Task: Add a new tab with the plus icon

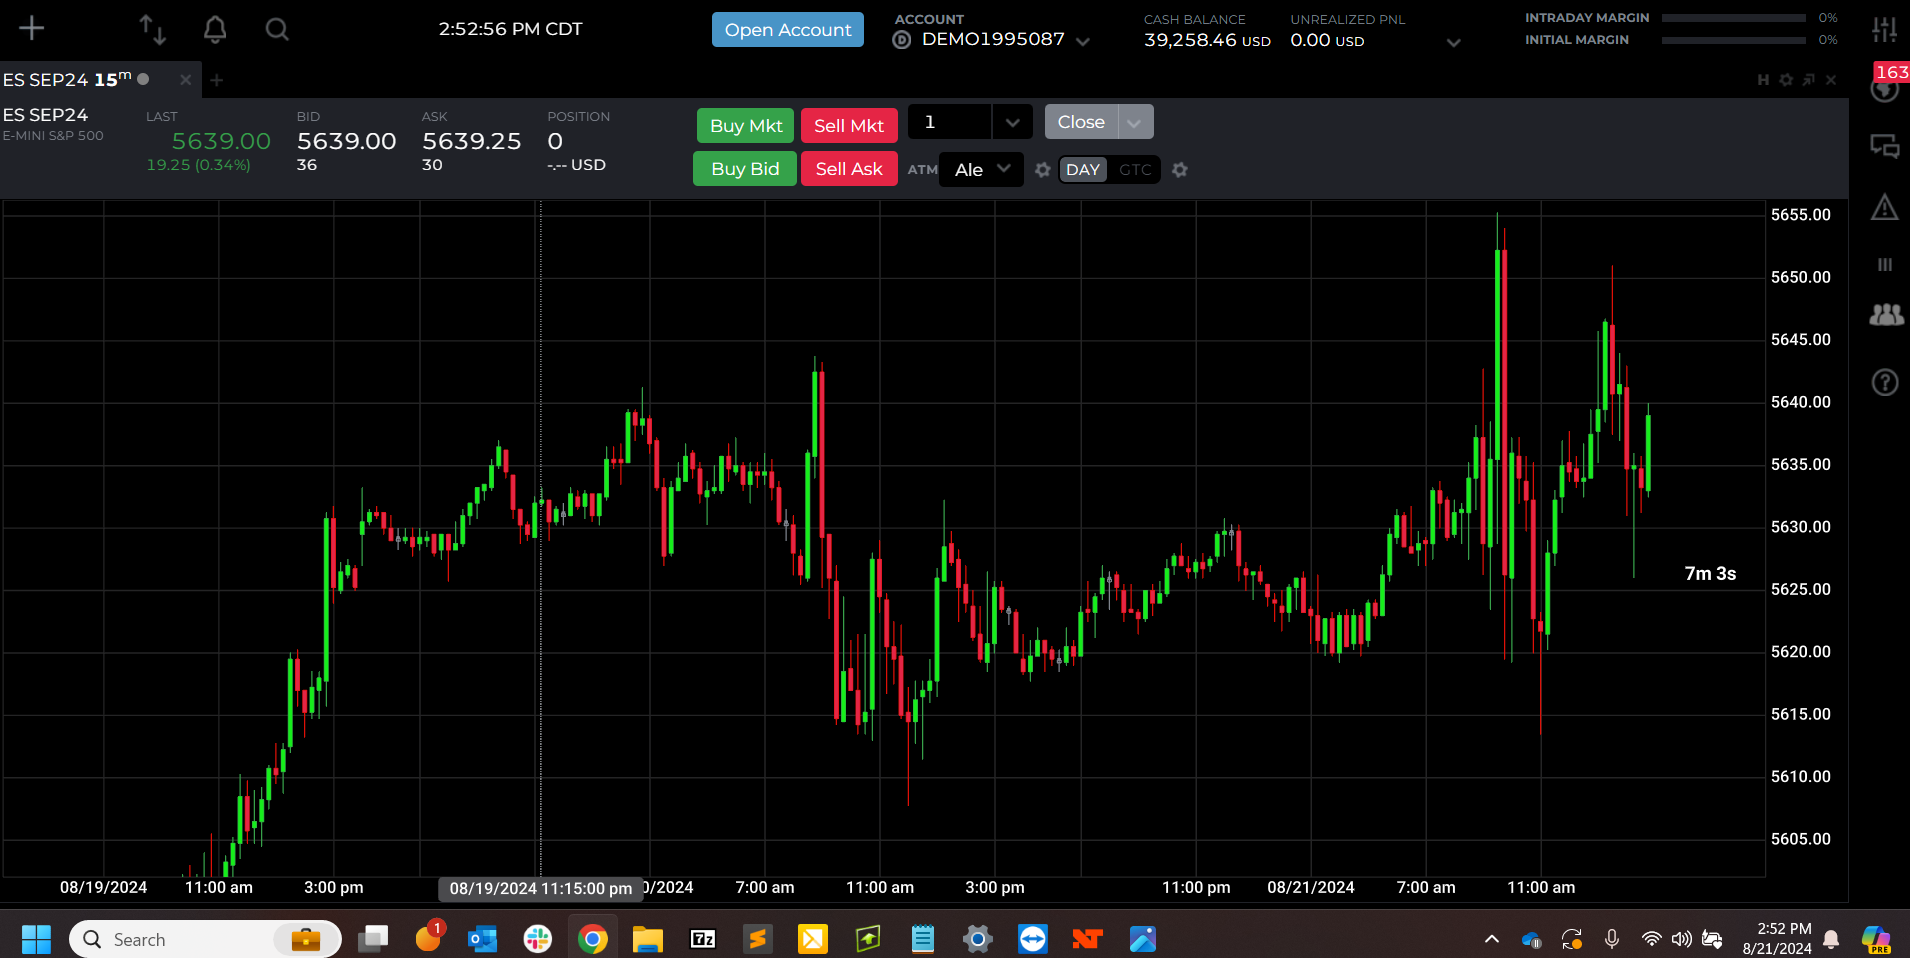Action: [217, 80]
